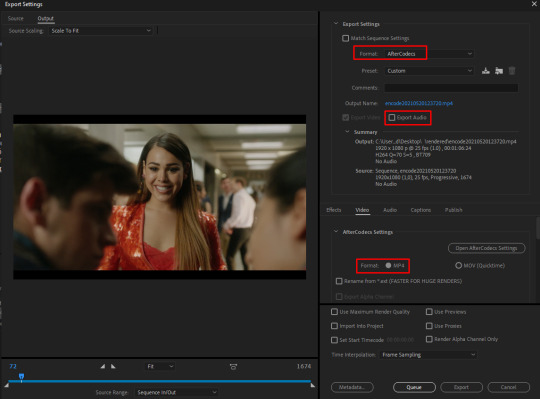Open the Publish tab

454,210
